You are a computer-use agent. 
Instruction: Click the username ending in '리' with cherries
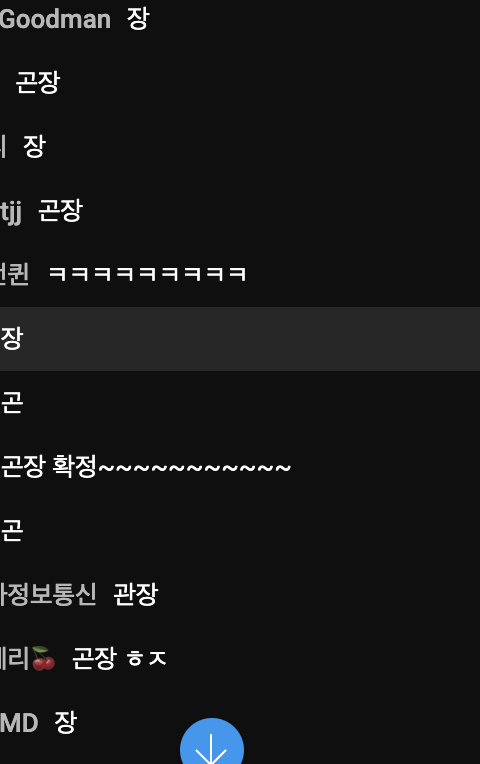pos(28,658)
